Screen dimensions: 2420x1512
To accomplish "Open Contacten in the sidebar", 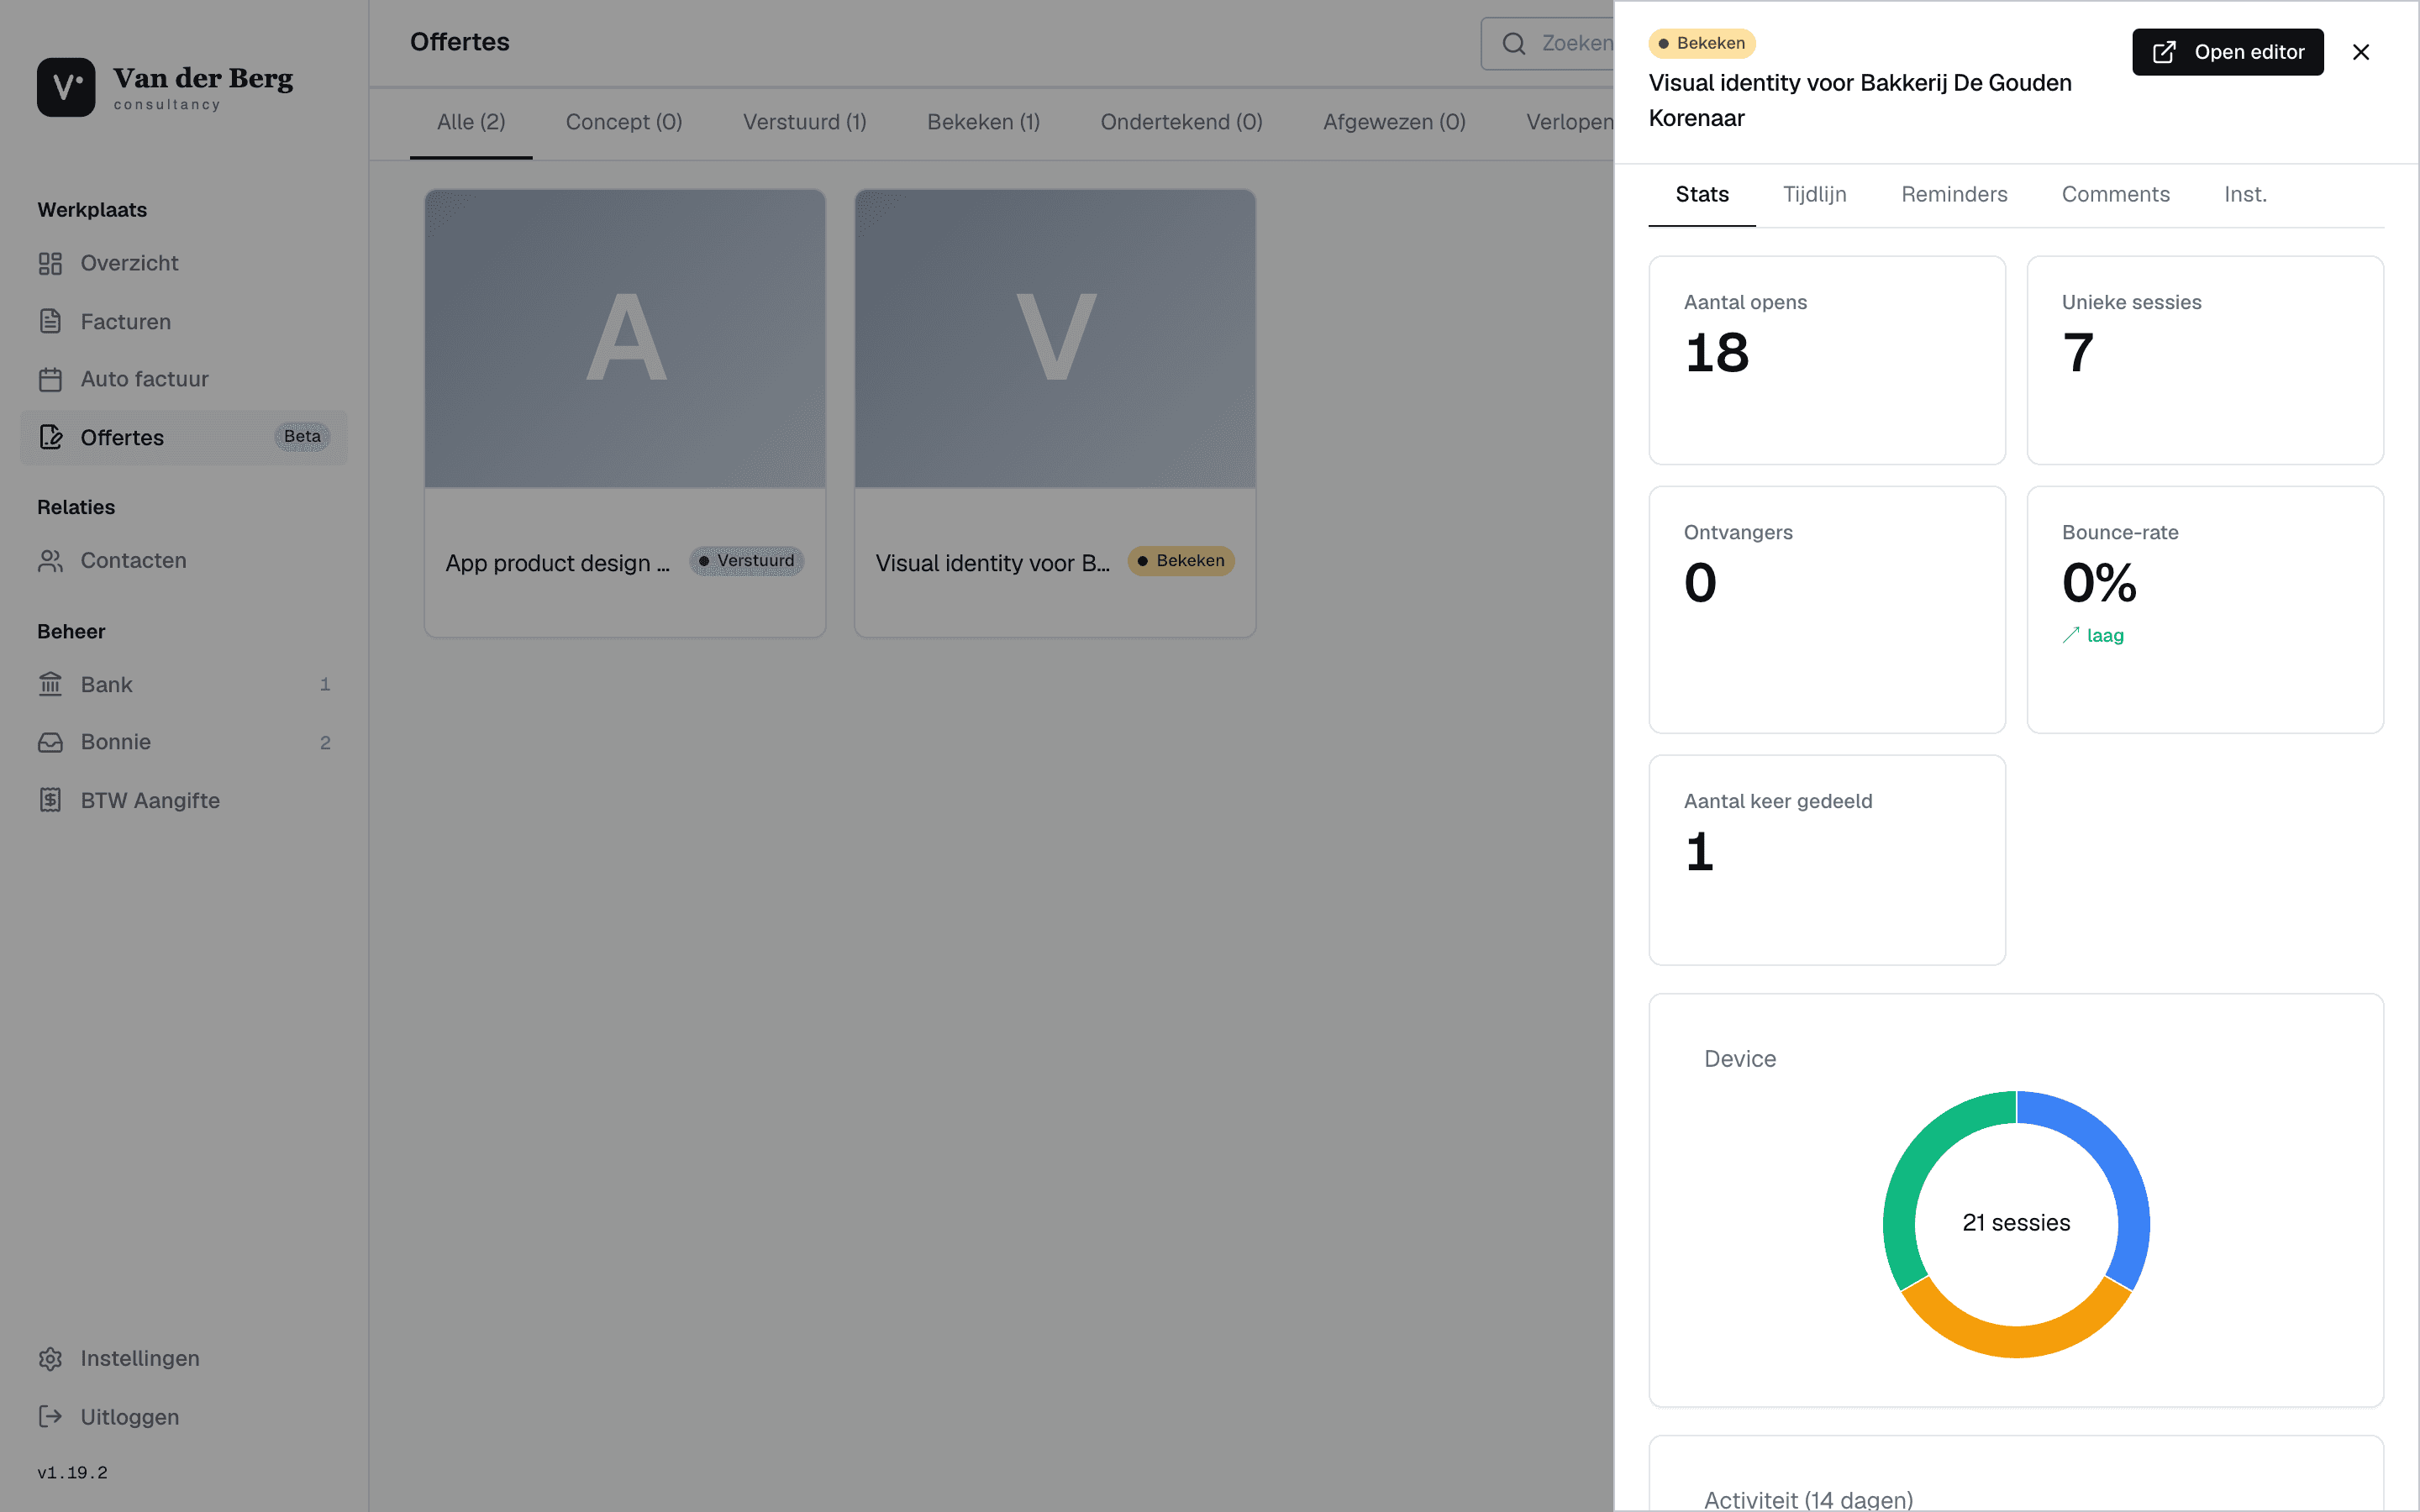I will [x=184, y=561].
